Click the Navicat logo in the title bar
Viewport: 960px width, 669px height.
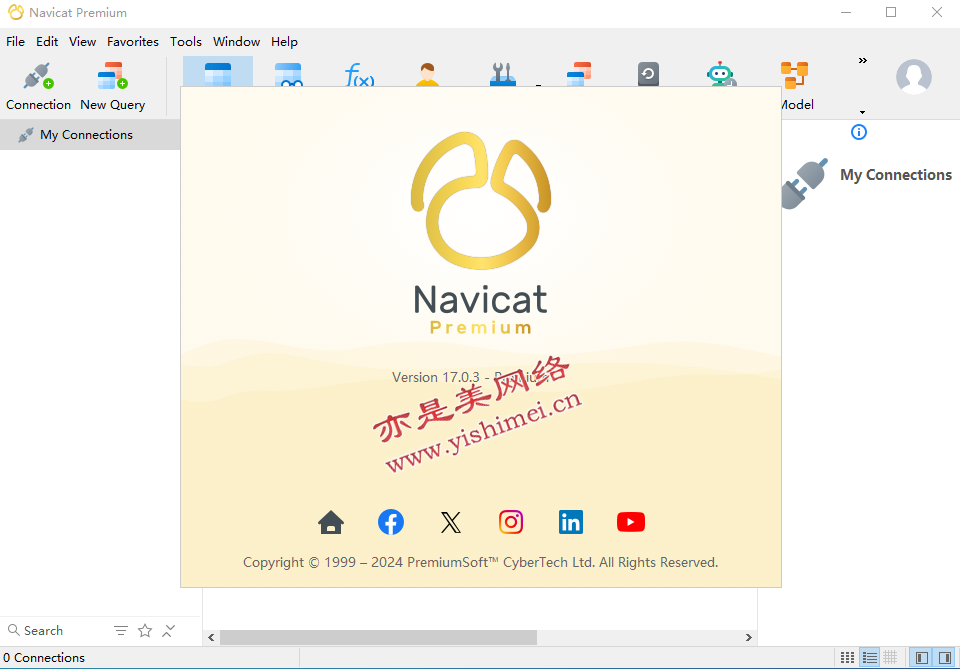[x=16, y=12]
